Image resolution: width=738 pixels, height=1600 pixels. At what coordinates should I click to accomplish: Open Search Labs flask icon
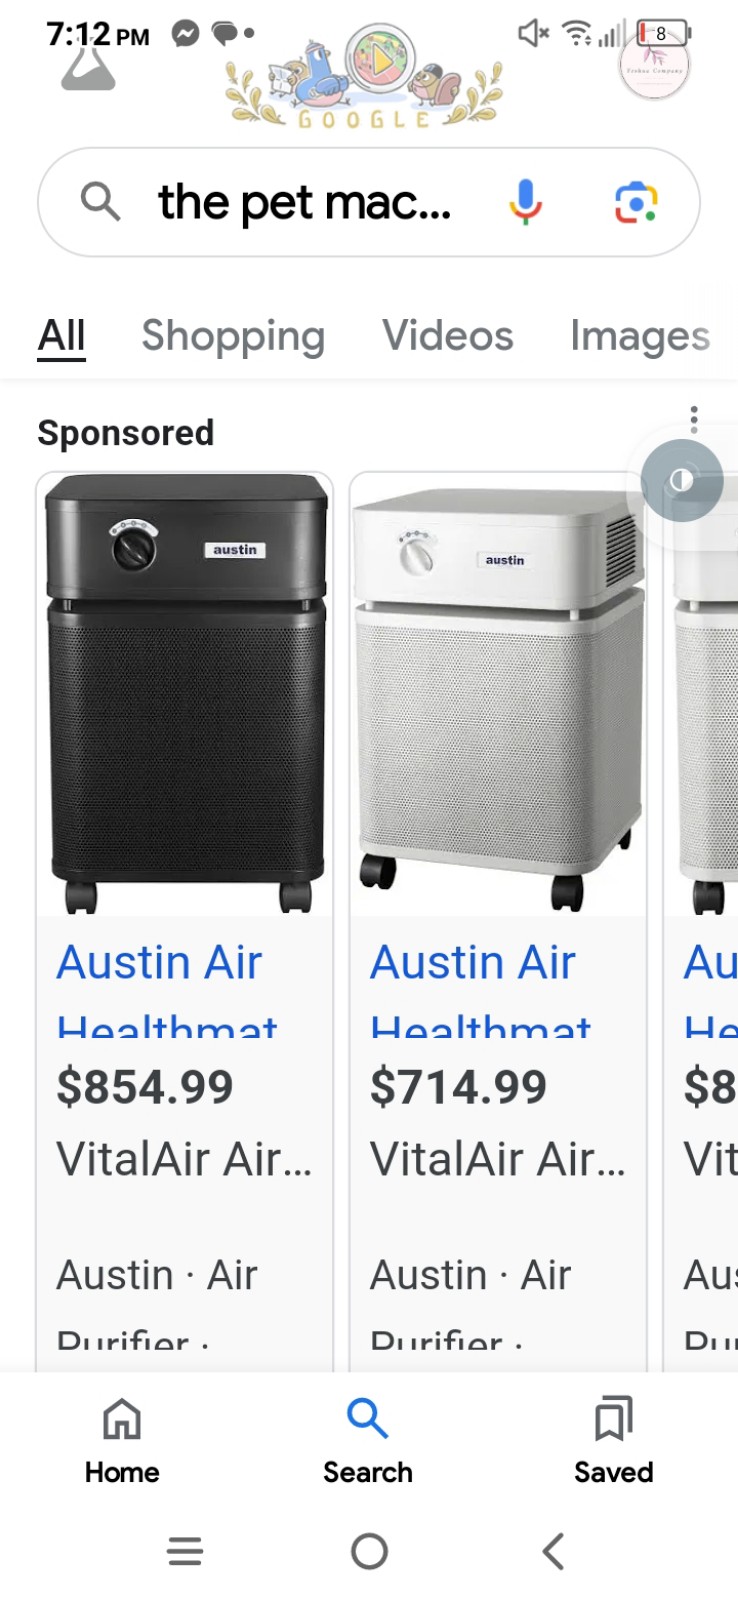coord(88,67)
